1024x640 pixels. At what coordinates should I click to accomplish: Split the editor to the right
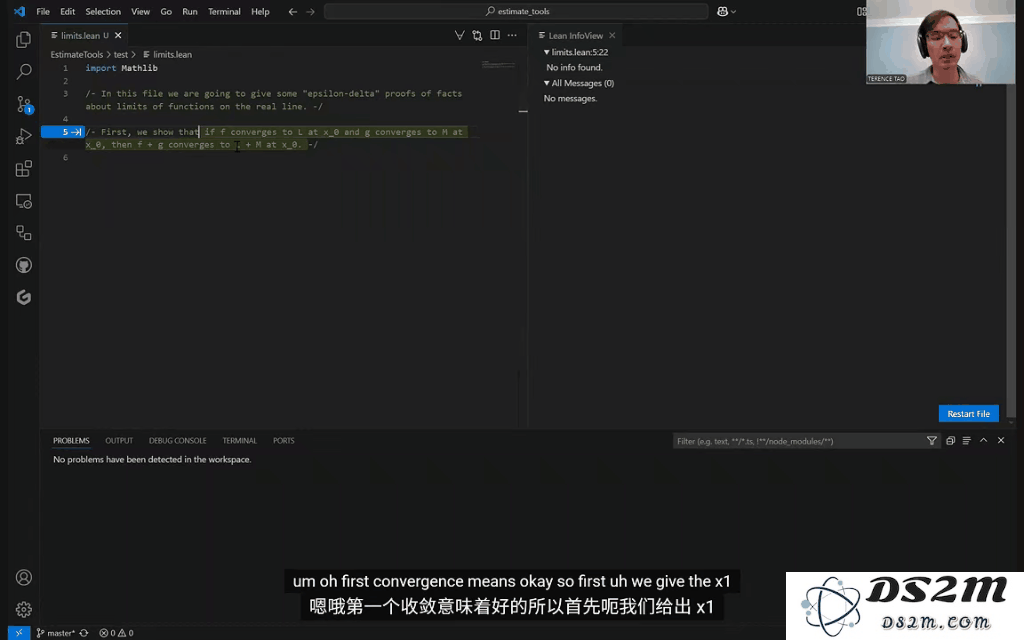coord(495,35)
